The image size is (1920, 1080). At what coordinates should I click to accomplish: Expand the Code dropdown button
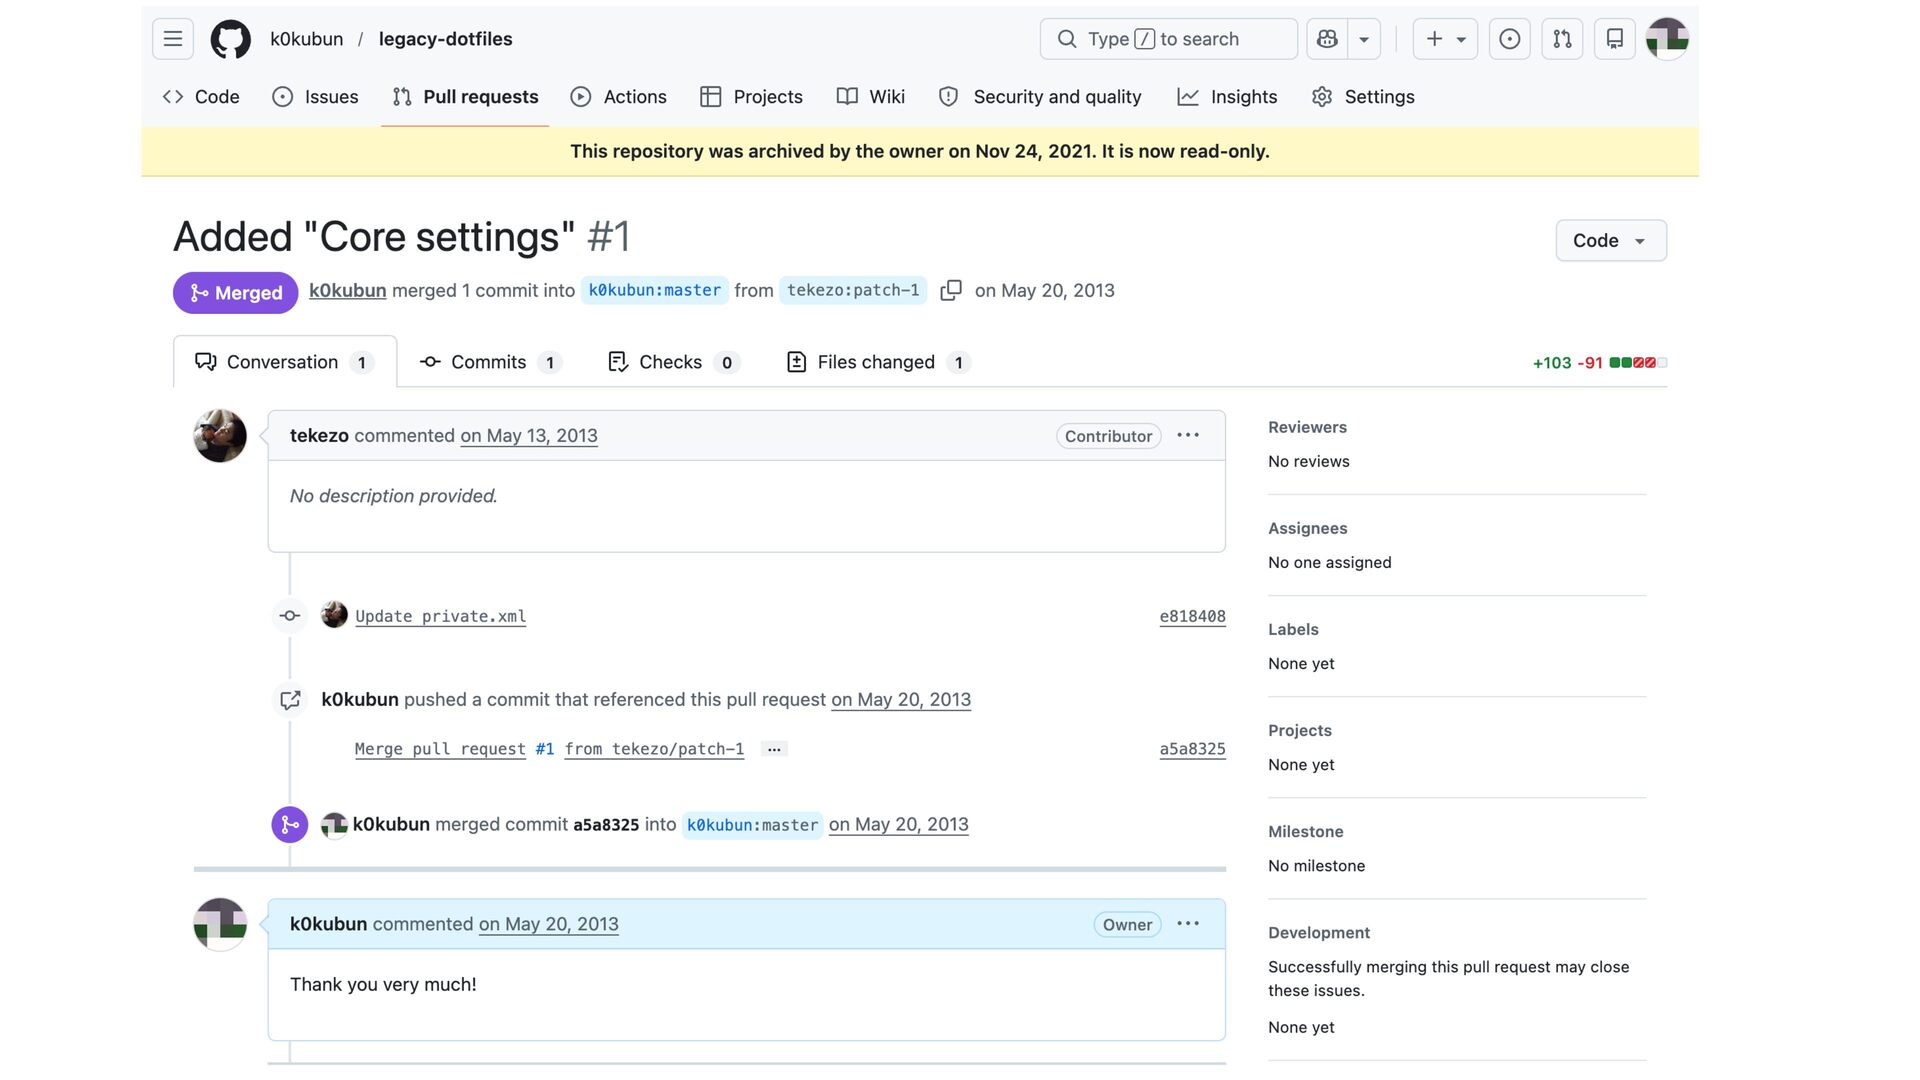(1610, 241)
